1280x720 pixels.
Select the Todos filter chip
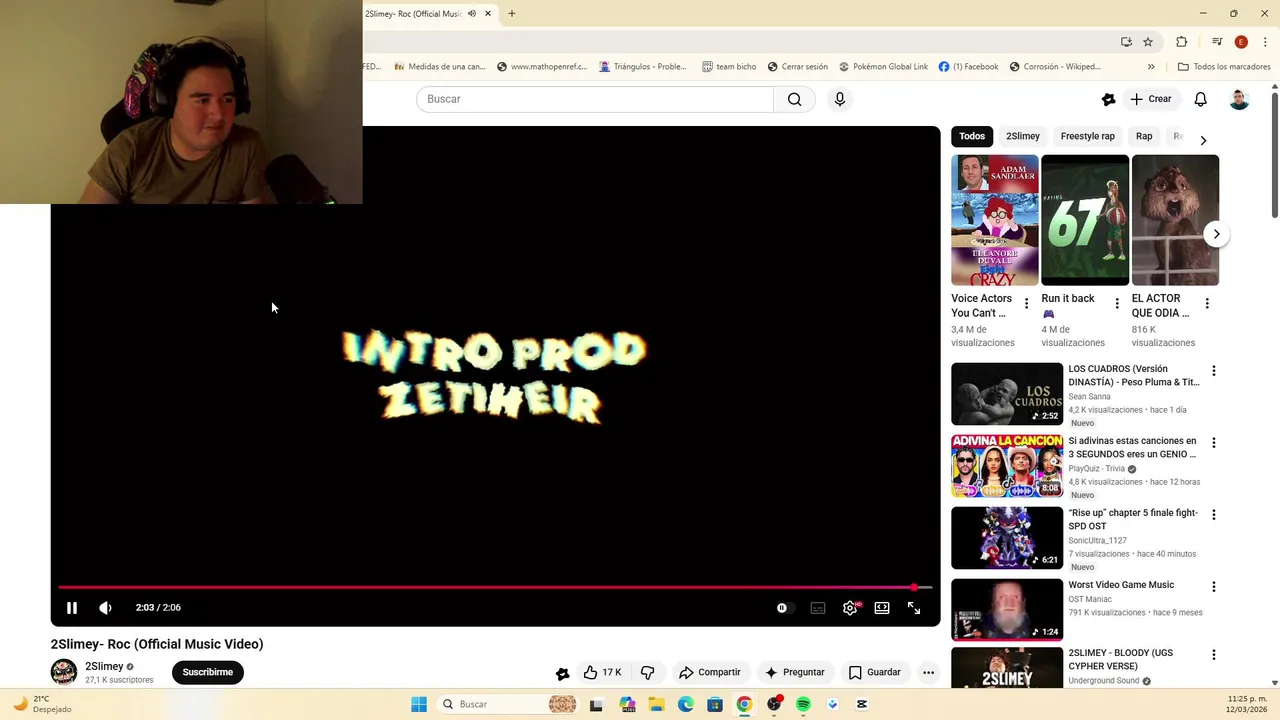[972, 136]
